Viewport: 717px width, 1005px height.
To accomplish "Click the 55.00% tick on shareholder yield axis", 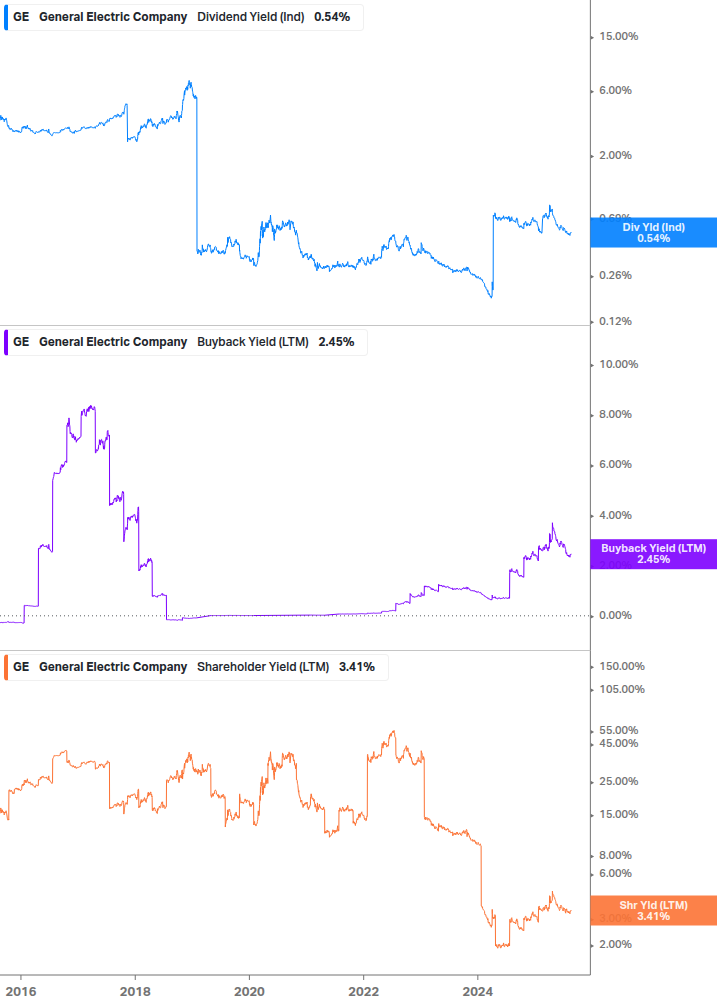I will tap(618, 731).
